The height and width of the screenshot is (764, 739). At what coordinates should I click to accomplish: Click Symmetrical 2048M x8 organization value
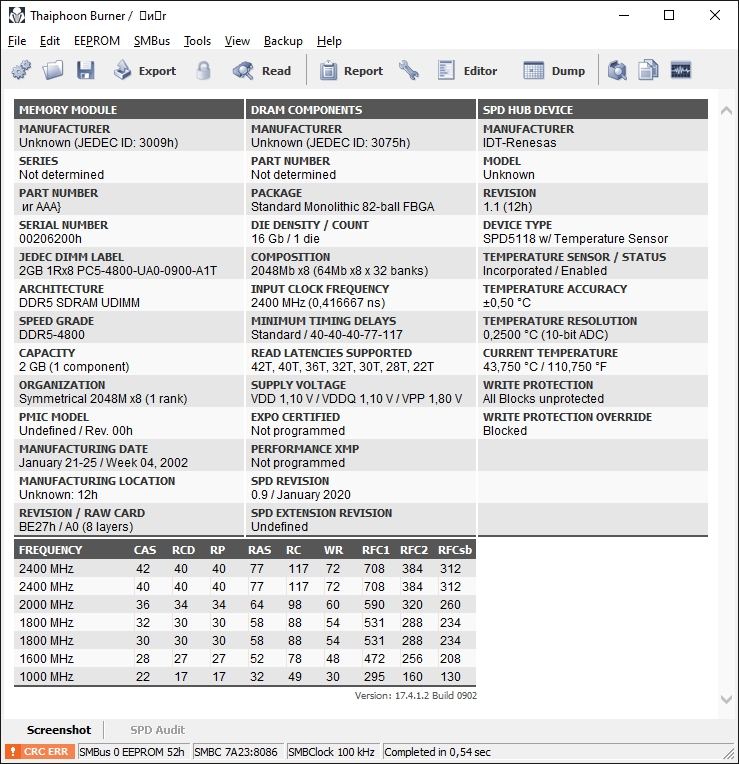(103, 399)
